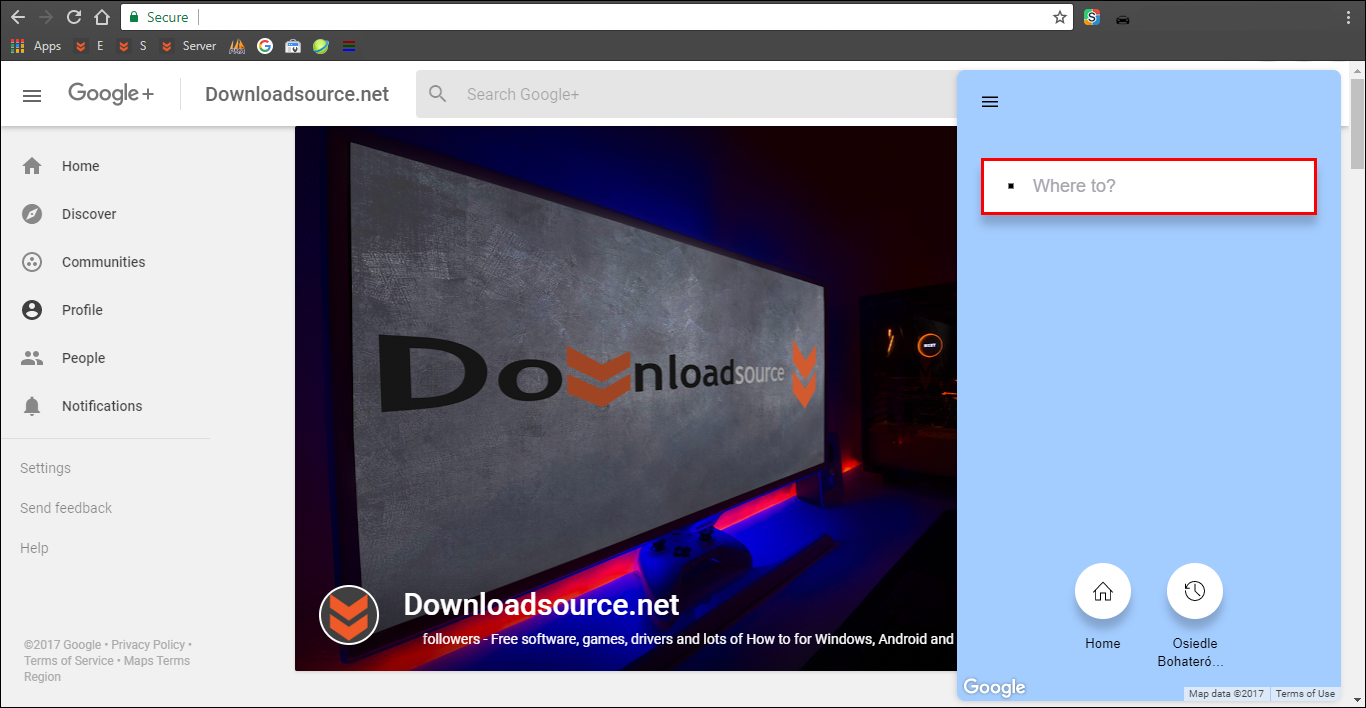Screen dimensions: 1366x708
Task: Open the Help link
Action: pyautogui.click(x=34, y=548)
